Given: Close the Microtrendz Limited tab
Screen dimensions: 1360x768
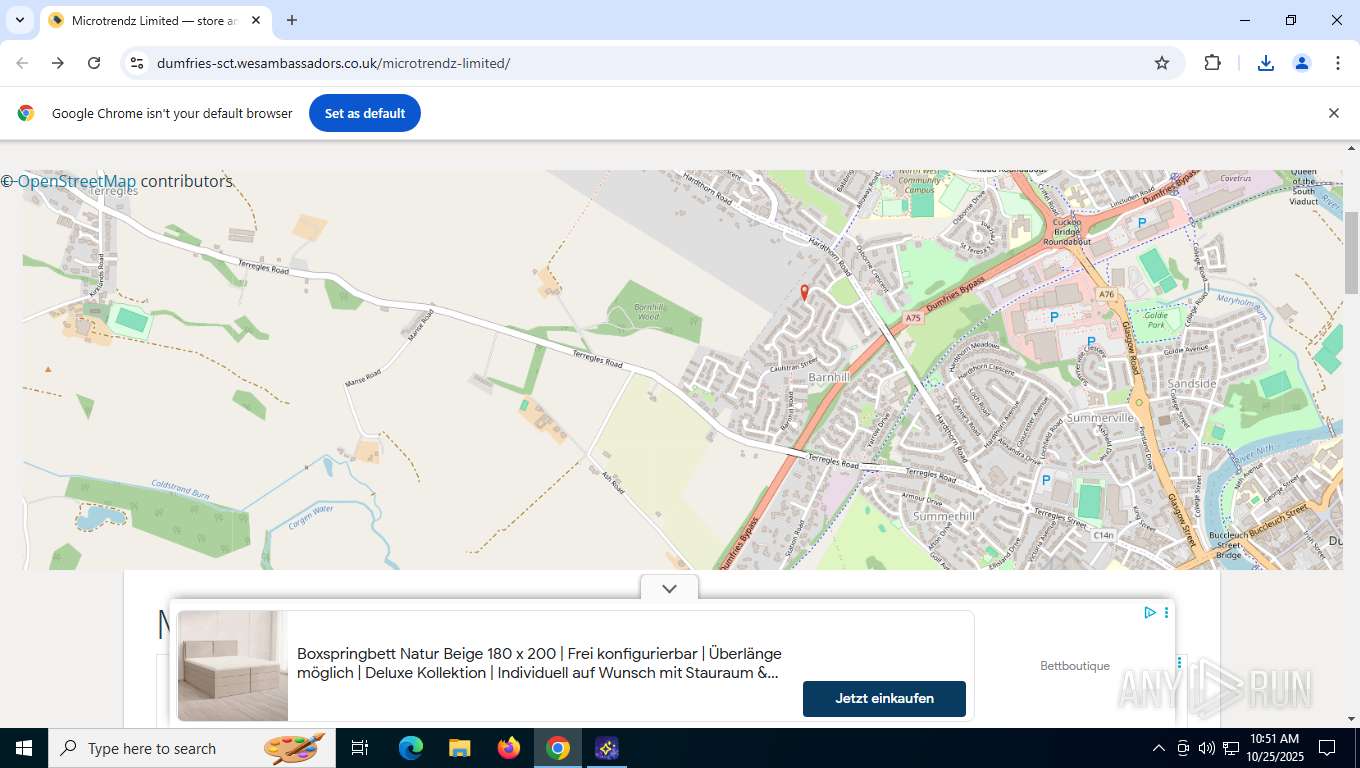Looking at the screenshot, I should tap(255, 20).
